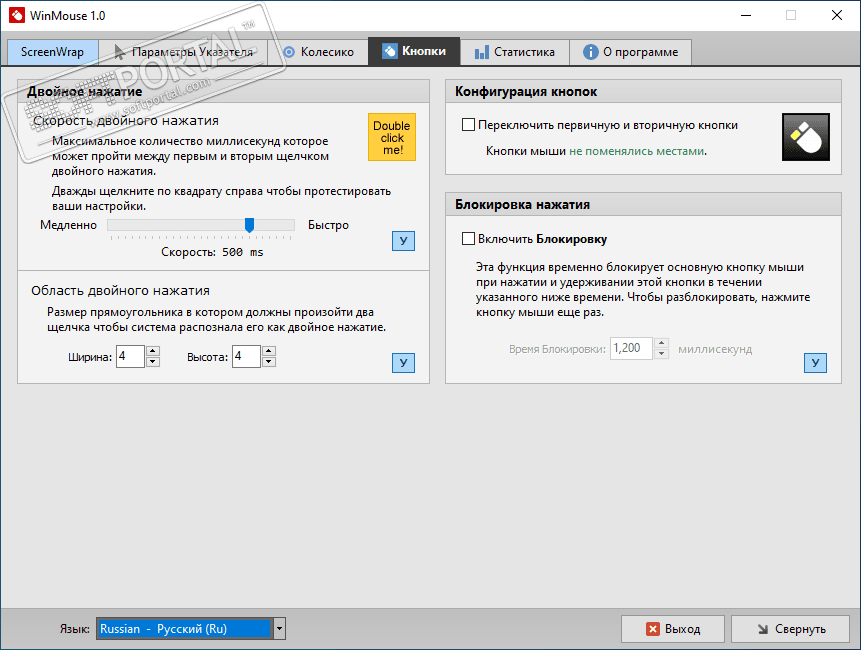861x650 pixels.
Task: Click the Медленно label
Action: 68,225
